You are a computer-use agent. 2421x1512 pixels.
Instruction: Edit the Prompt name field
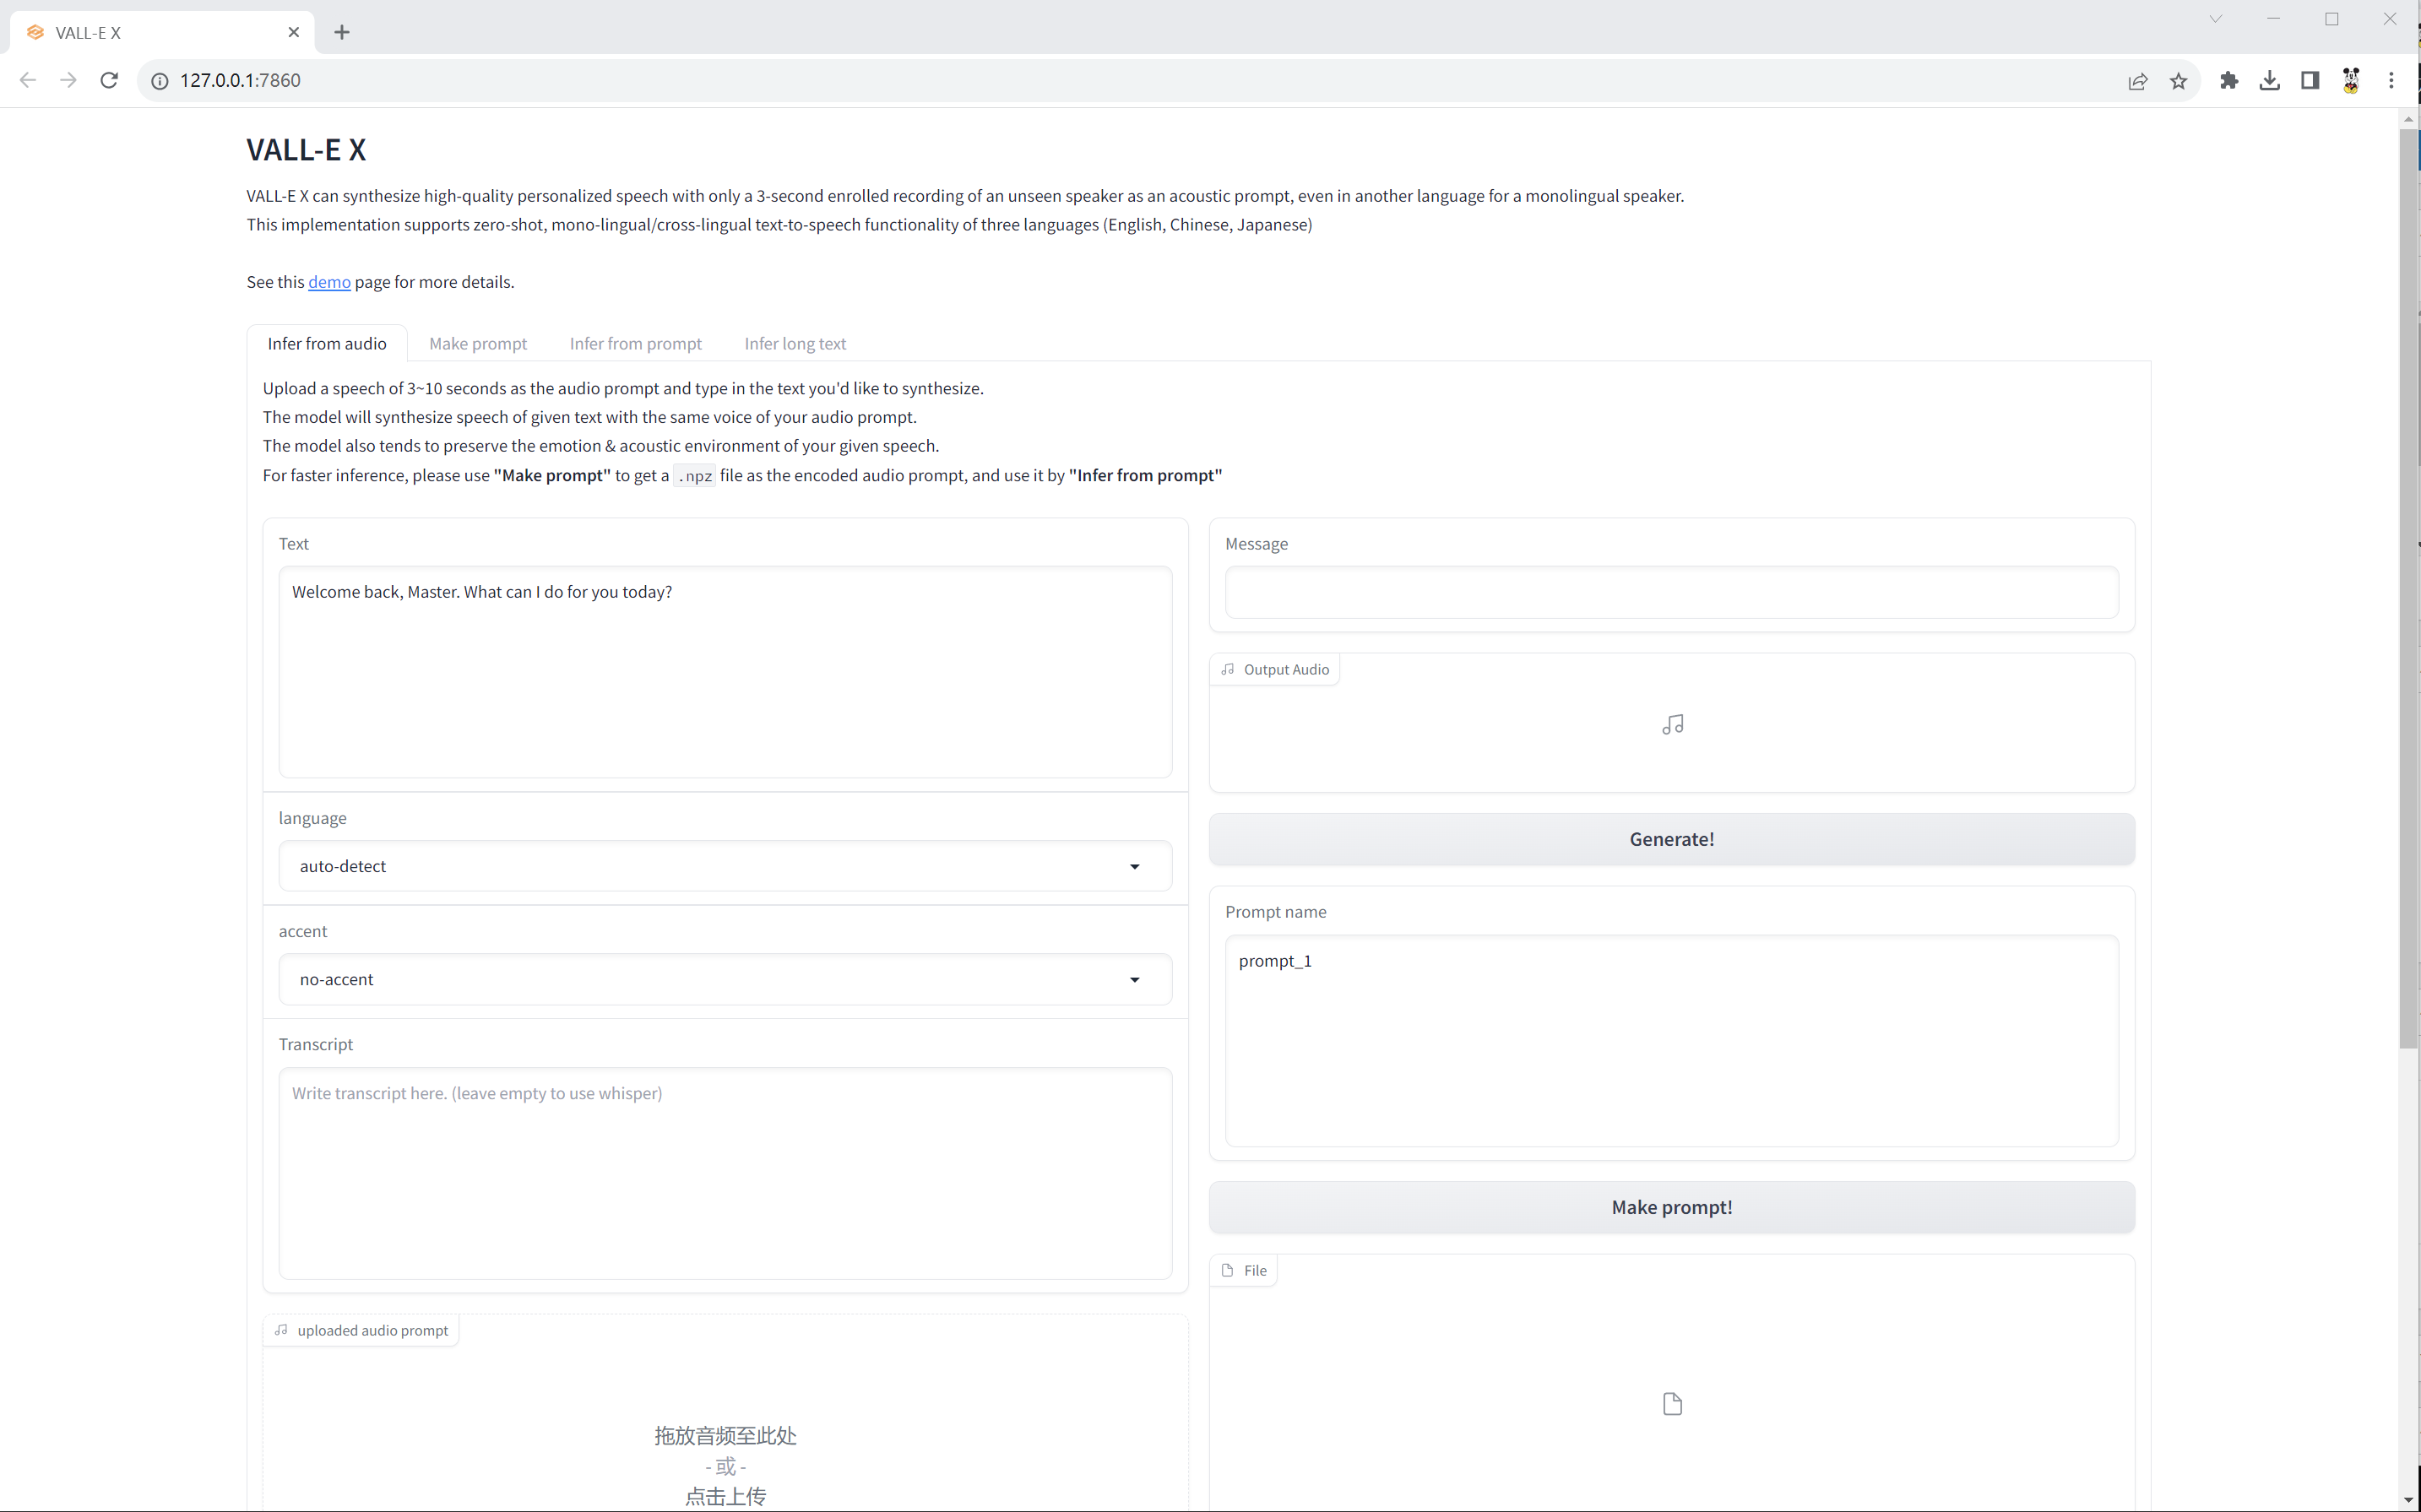pos(1672,1041)
